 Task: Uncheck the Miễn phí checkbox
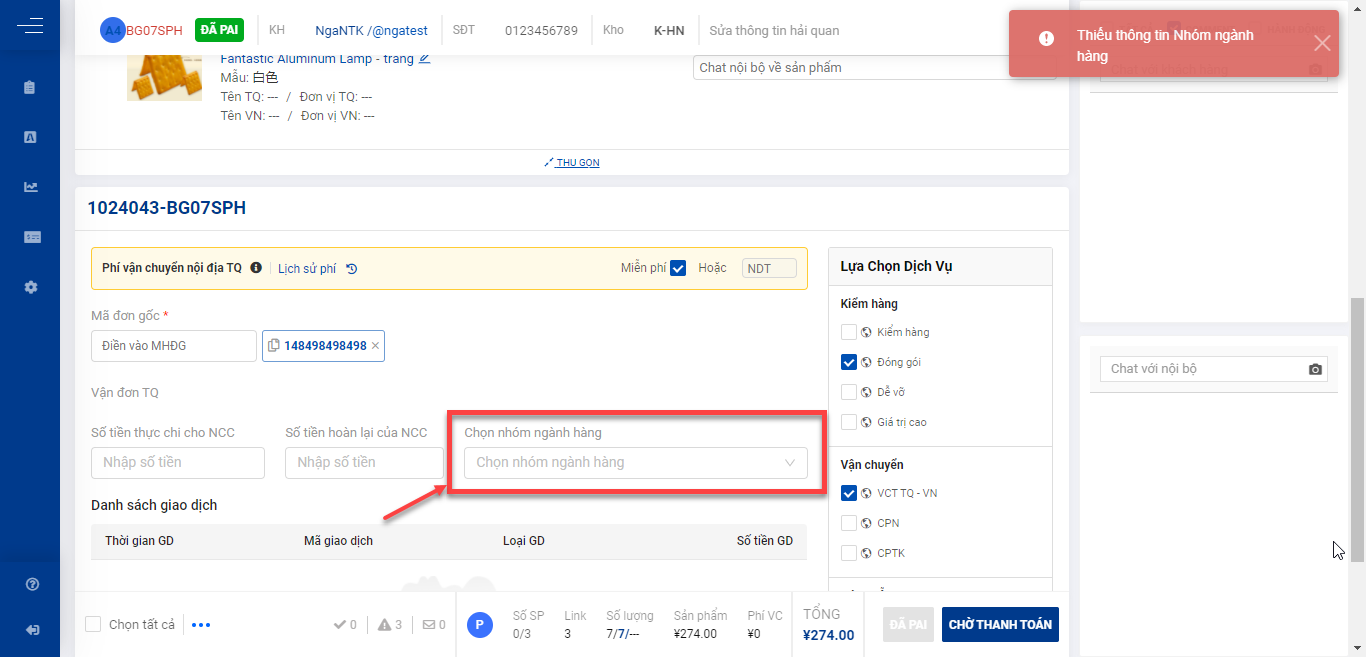(678, 268)
